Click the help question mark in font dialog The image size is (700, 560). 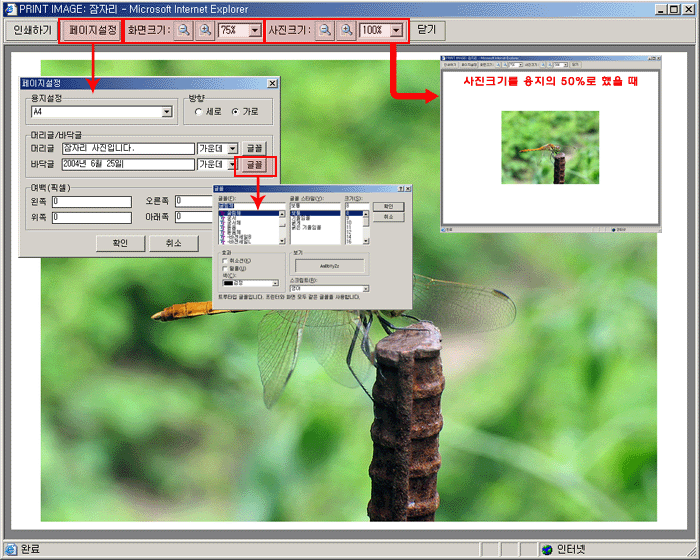[x=399, y=187]
